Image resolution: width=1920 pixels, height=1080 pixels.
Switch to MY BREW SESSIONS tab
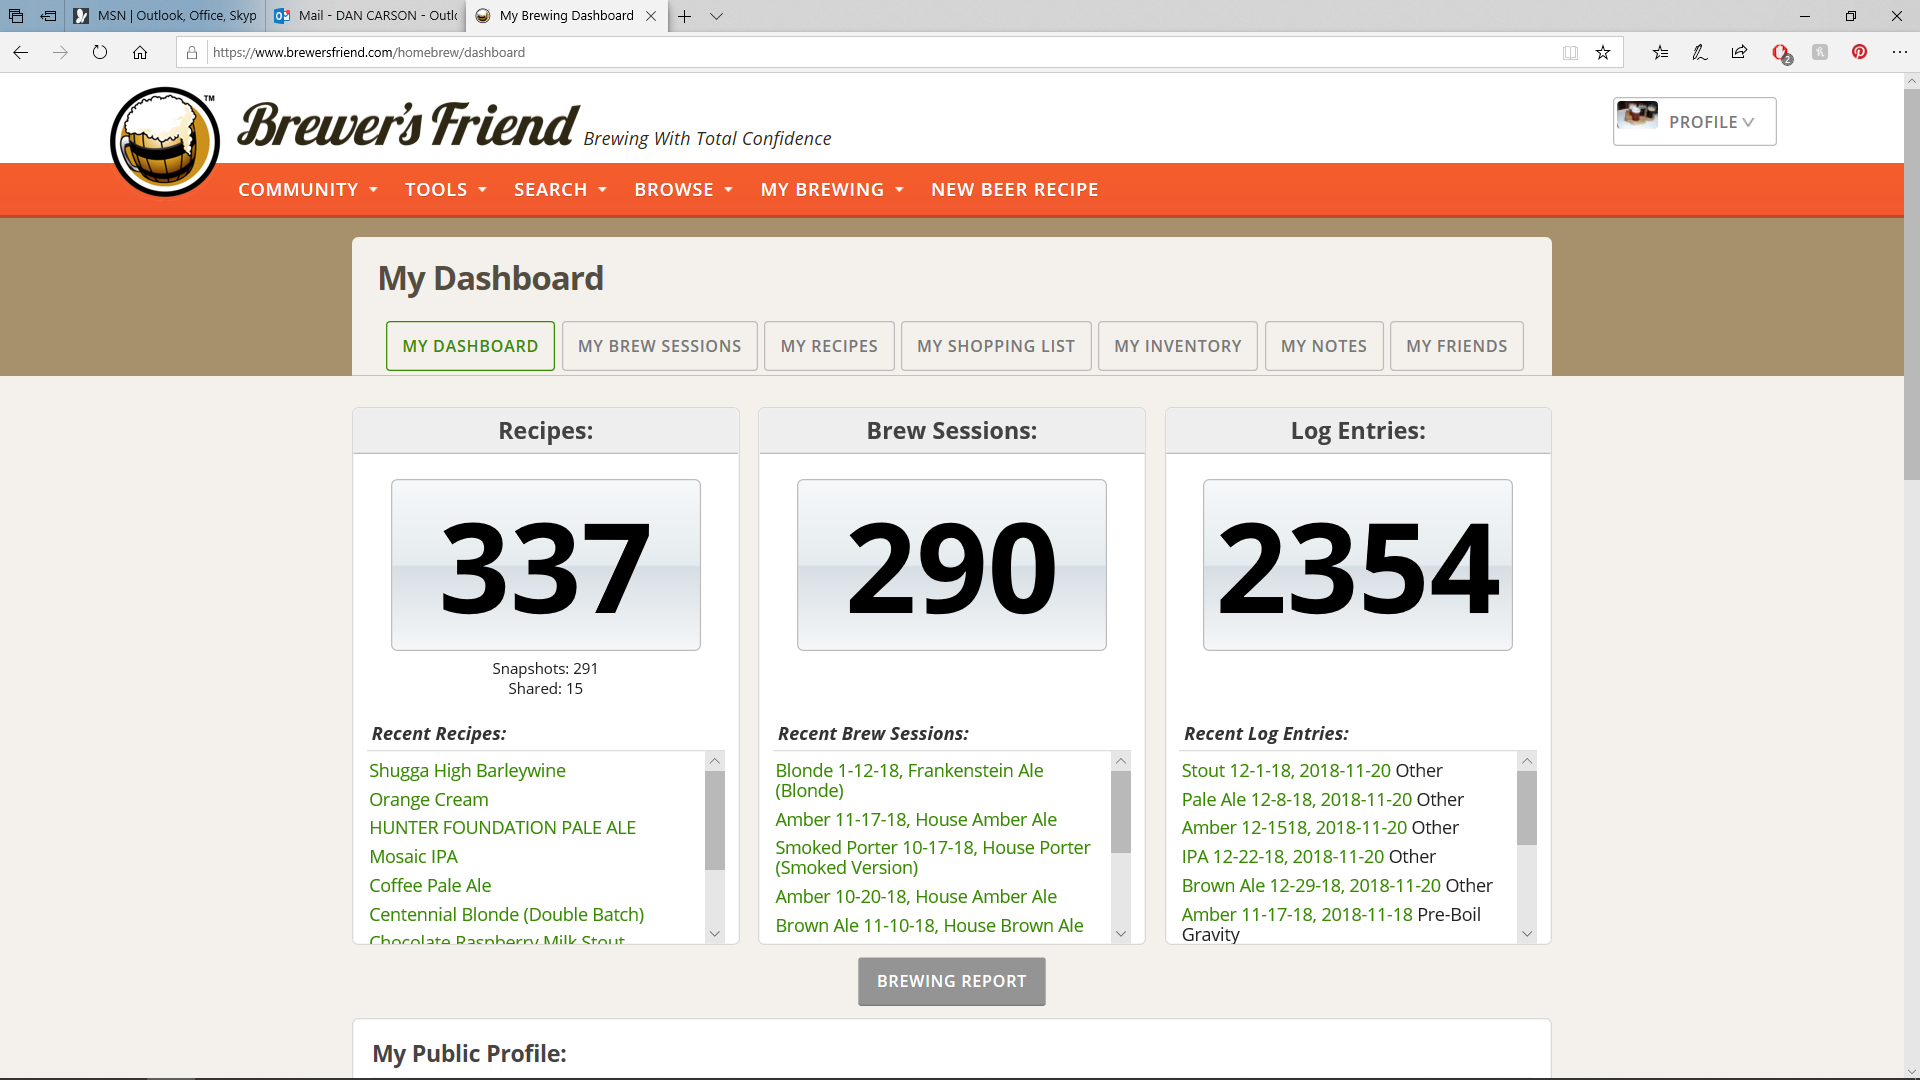point(659,346)
